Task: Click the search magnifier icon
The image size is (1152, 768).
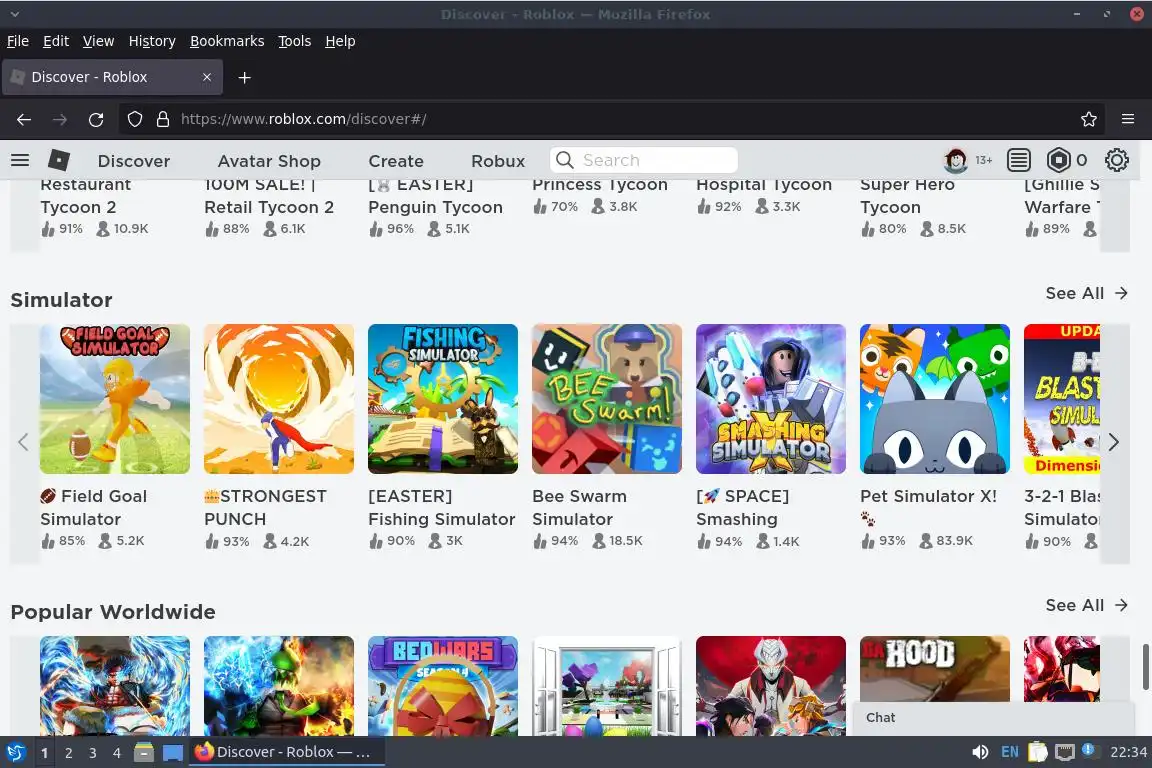Action: pos(564,160)
